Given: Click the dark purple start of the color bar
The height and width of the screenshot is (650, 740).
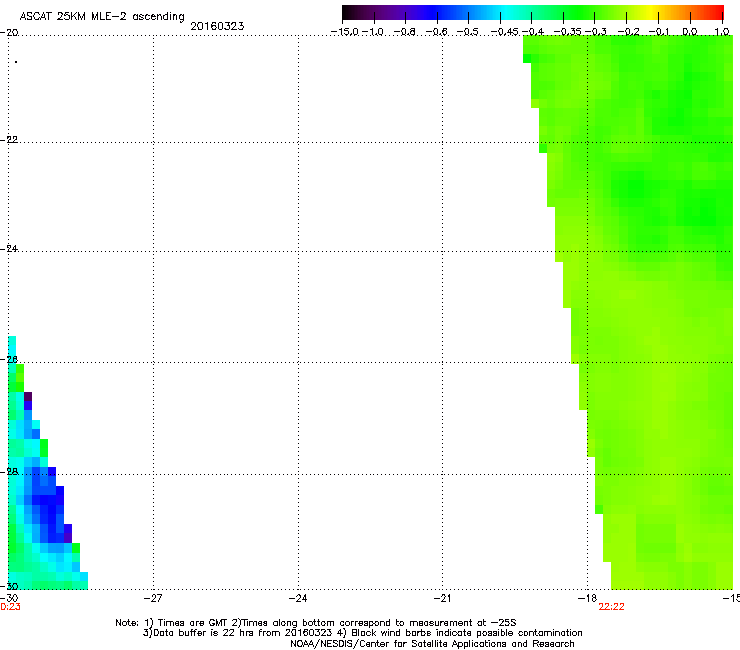Looking at the screenshot, I should pyautogui.click(x=350, y=12).
